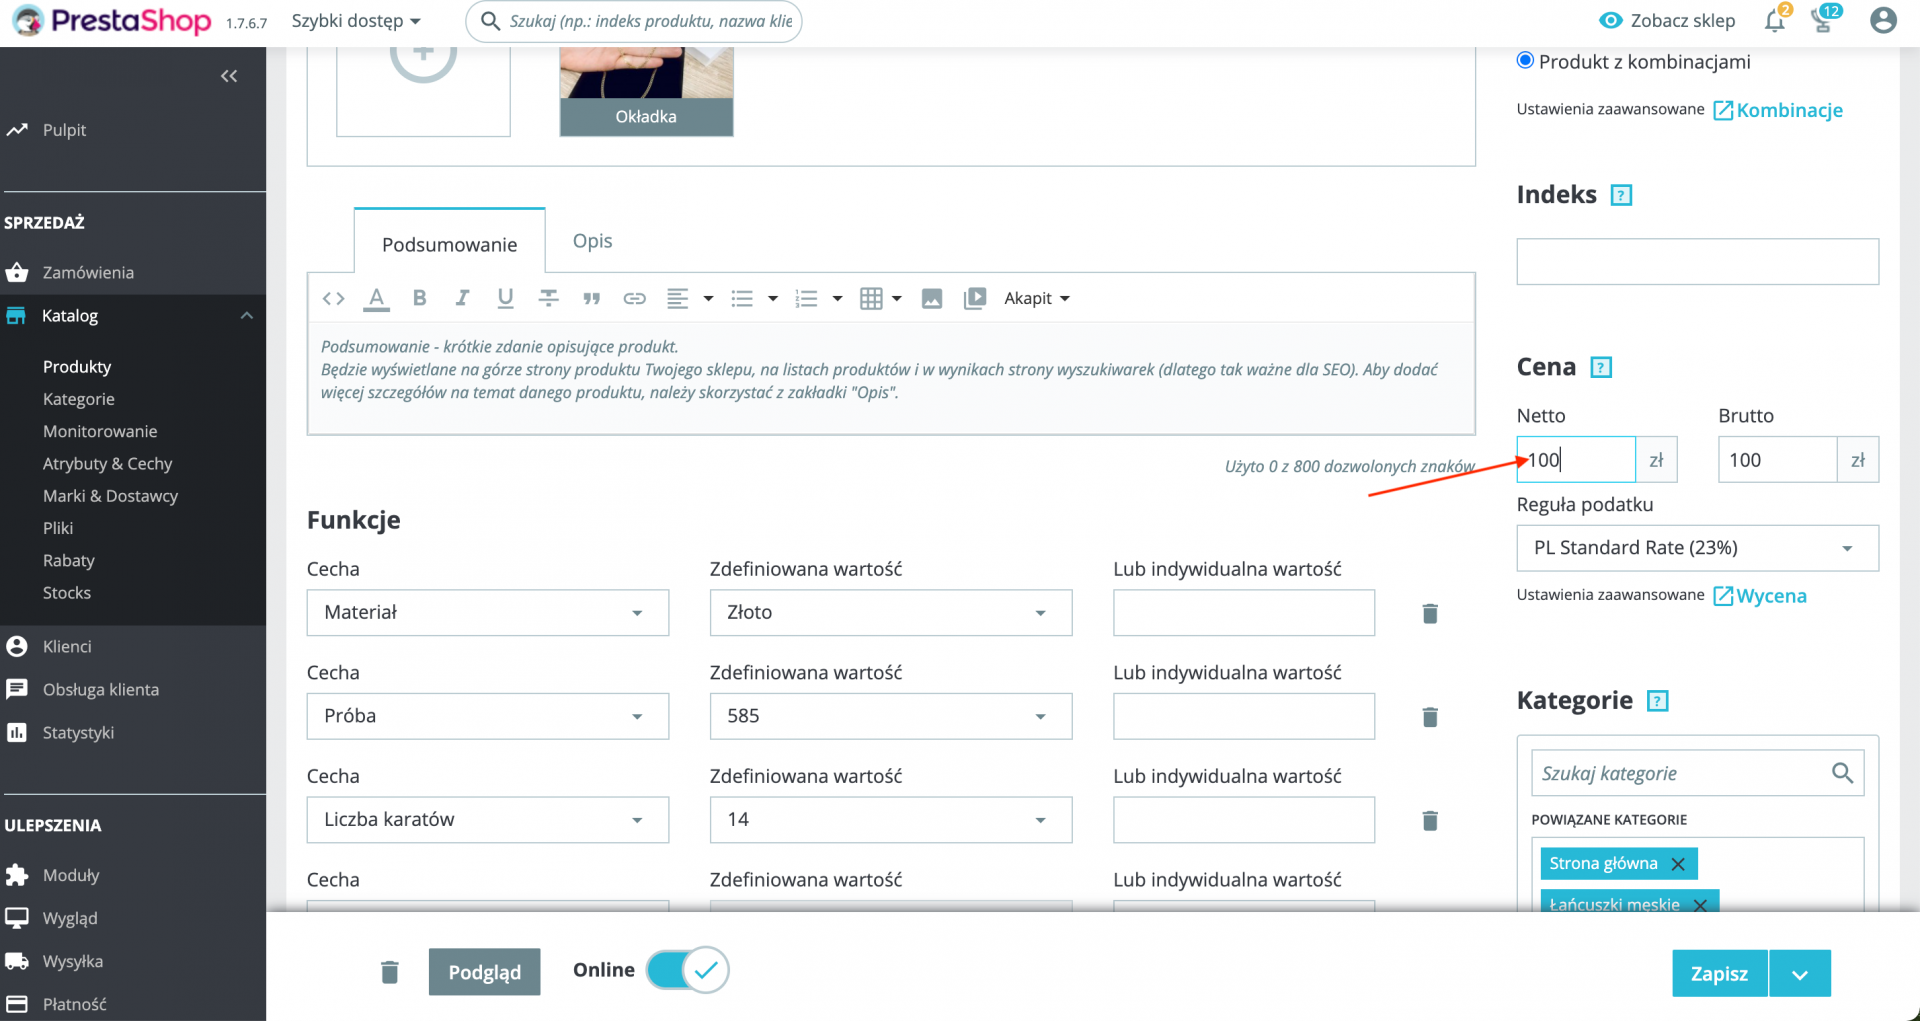
Task: Open help for Indeks field
Action: [1621, 195]
